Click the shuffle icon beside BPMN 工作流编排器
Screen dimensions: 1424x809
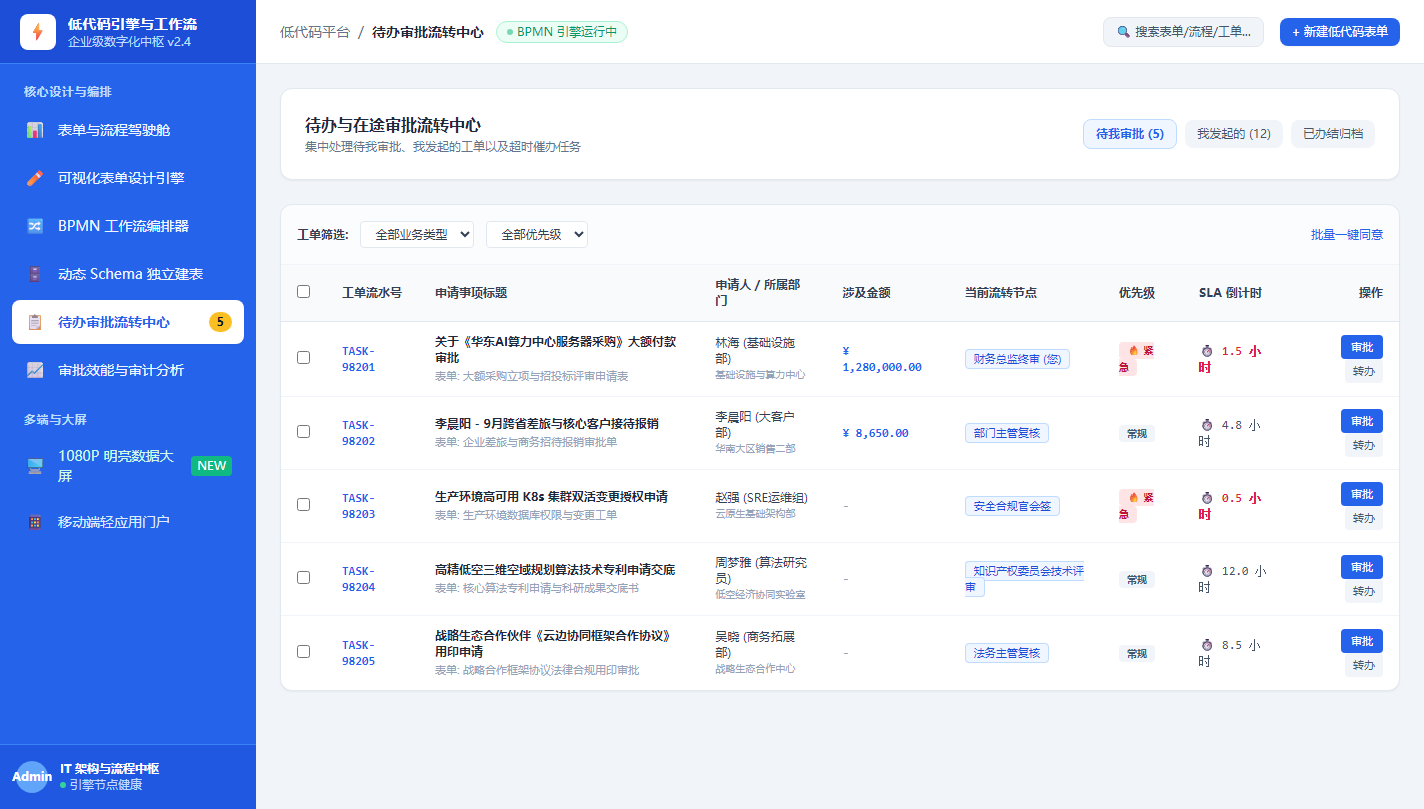coord(35,226)
